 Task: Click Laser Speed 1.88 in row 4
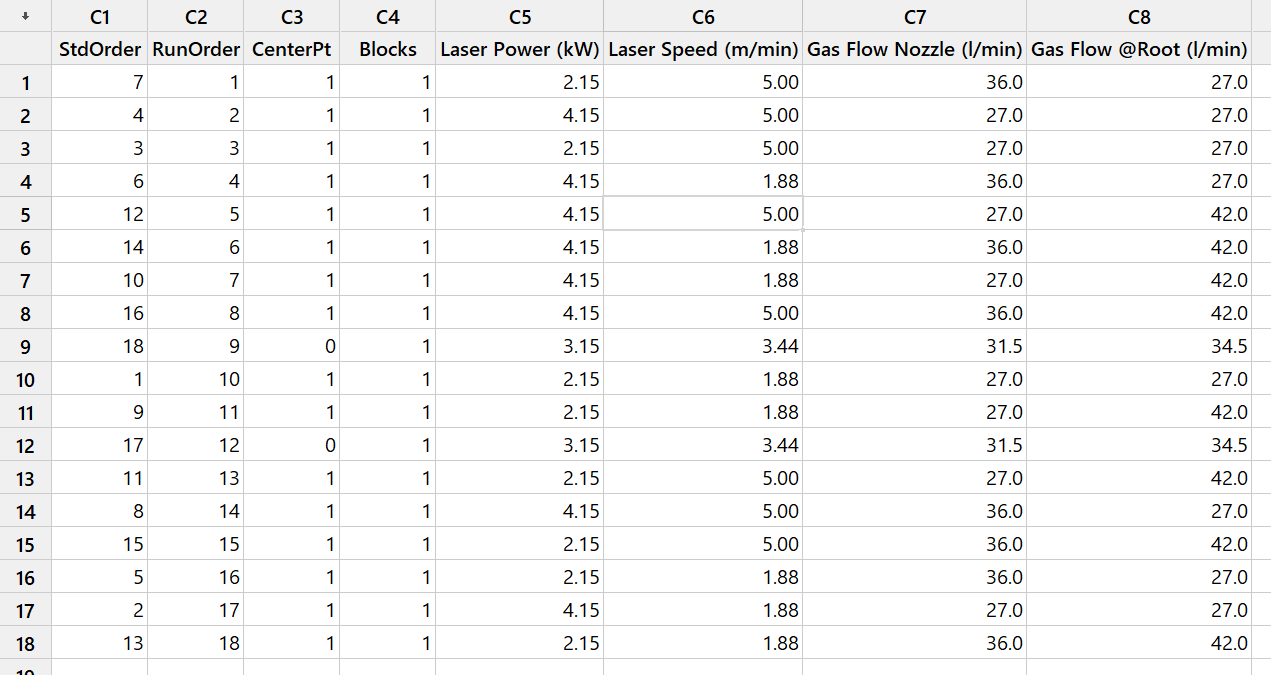point(703,181)
